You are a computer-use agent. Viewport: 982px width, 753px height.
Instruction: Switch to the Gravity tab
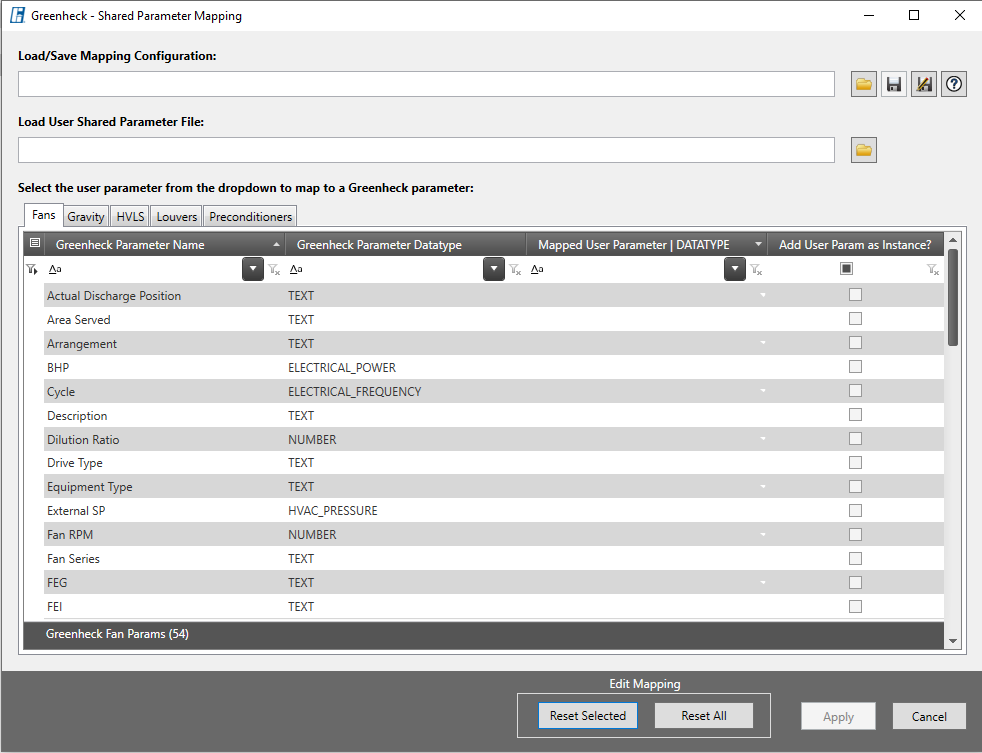86,217
